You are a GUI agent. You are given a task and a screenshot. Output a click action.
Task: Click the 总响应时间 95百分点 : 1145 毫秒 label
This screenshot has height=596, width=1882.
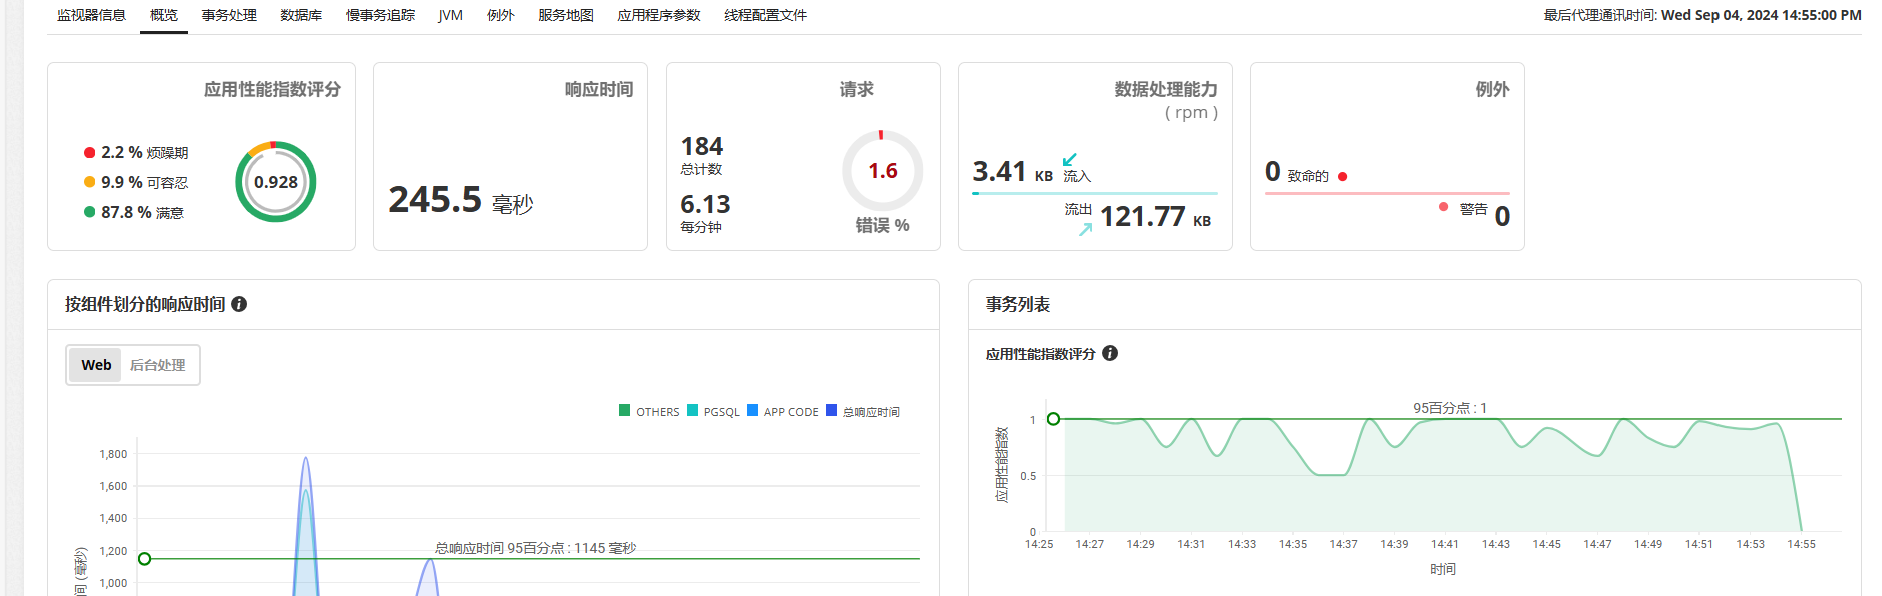535,548
